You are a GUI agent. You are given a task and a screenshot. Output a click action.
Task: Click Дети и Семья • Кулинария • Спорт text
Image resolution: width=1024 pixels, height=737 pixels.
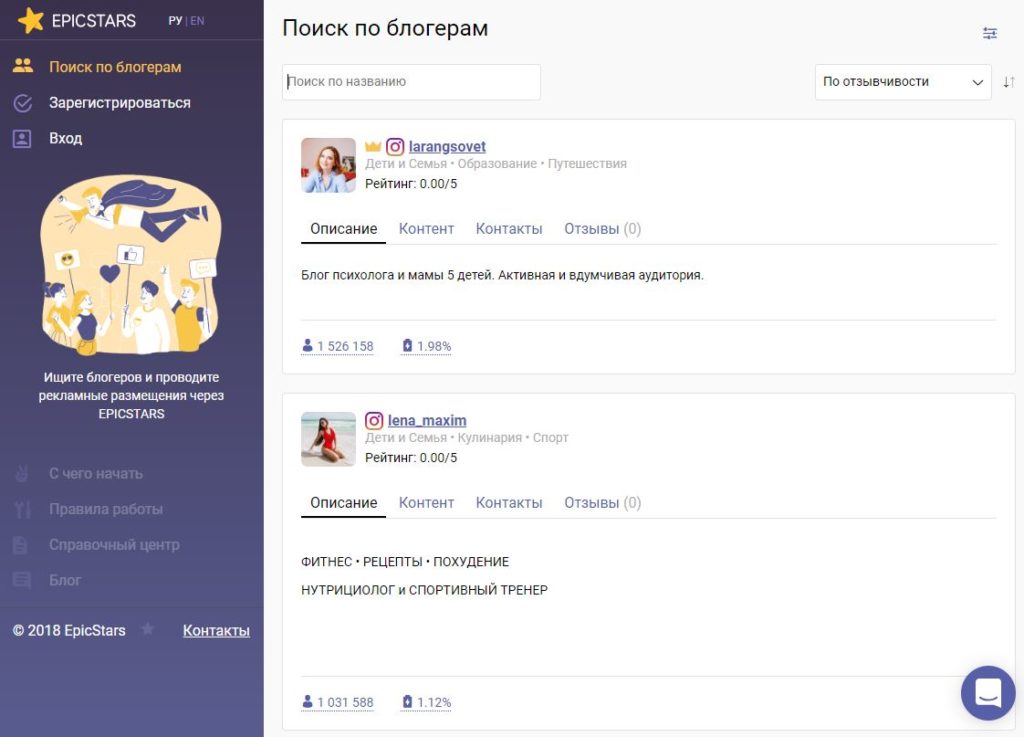pos(467,438)
